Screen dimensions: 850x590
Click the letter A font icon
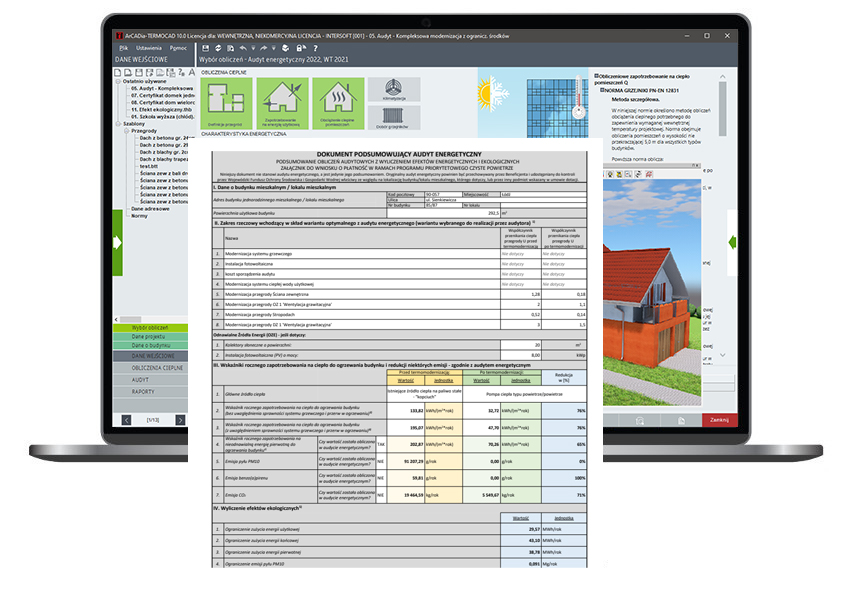click(x=191, y=72)
